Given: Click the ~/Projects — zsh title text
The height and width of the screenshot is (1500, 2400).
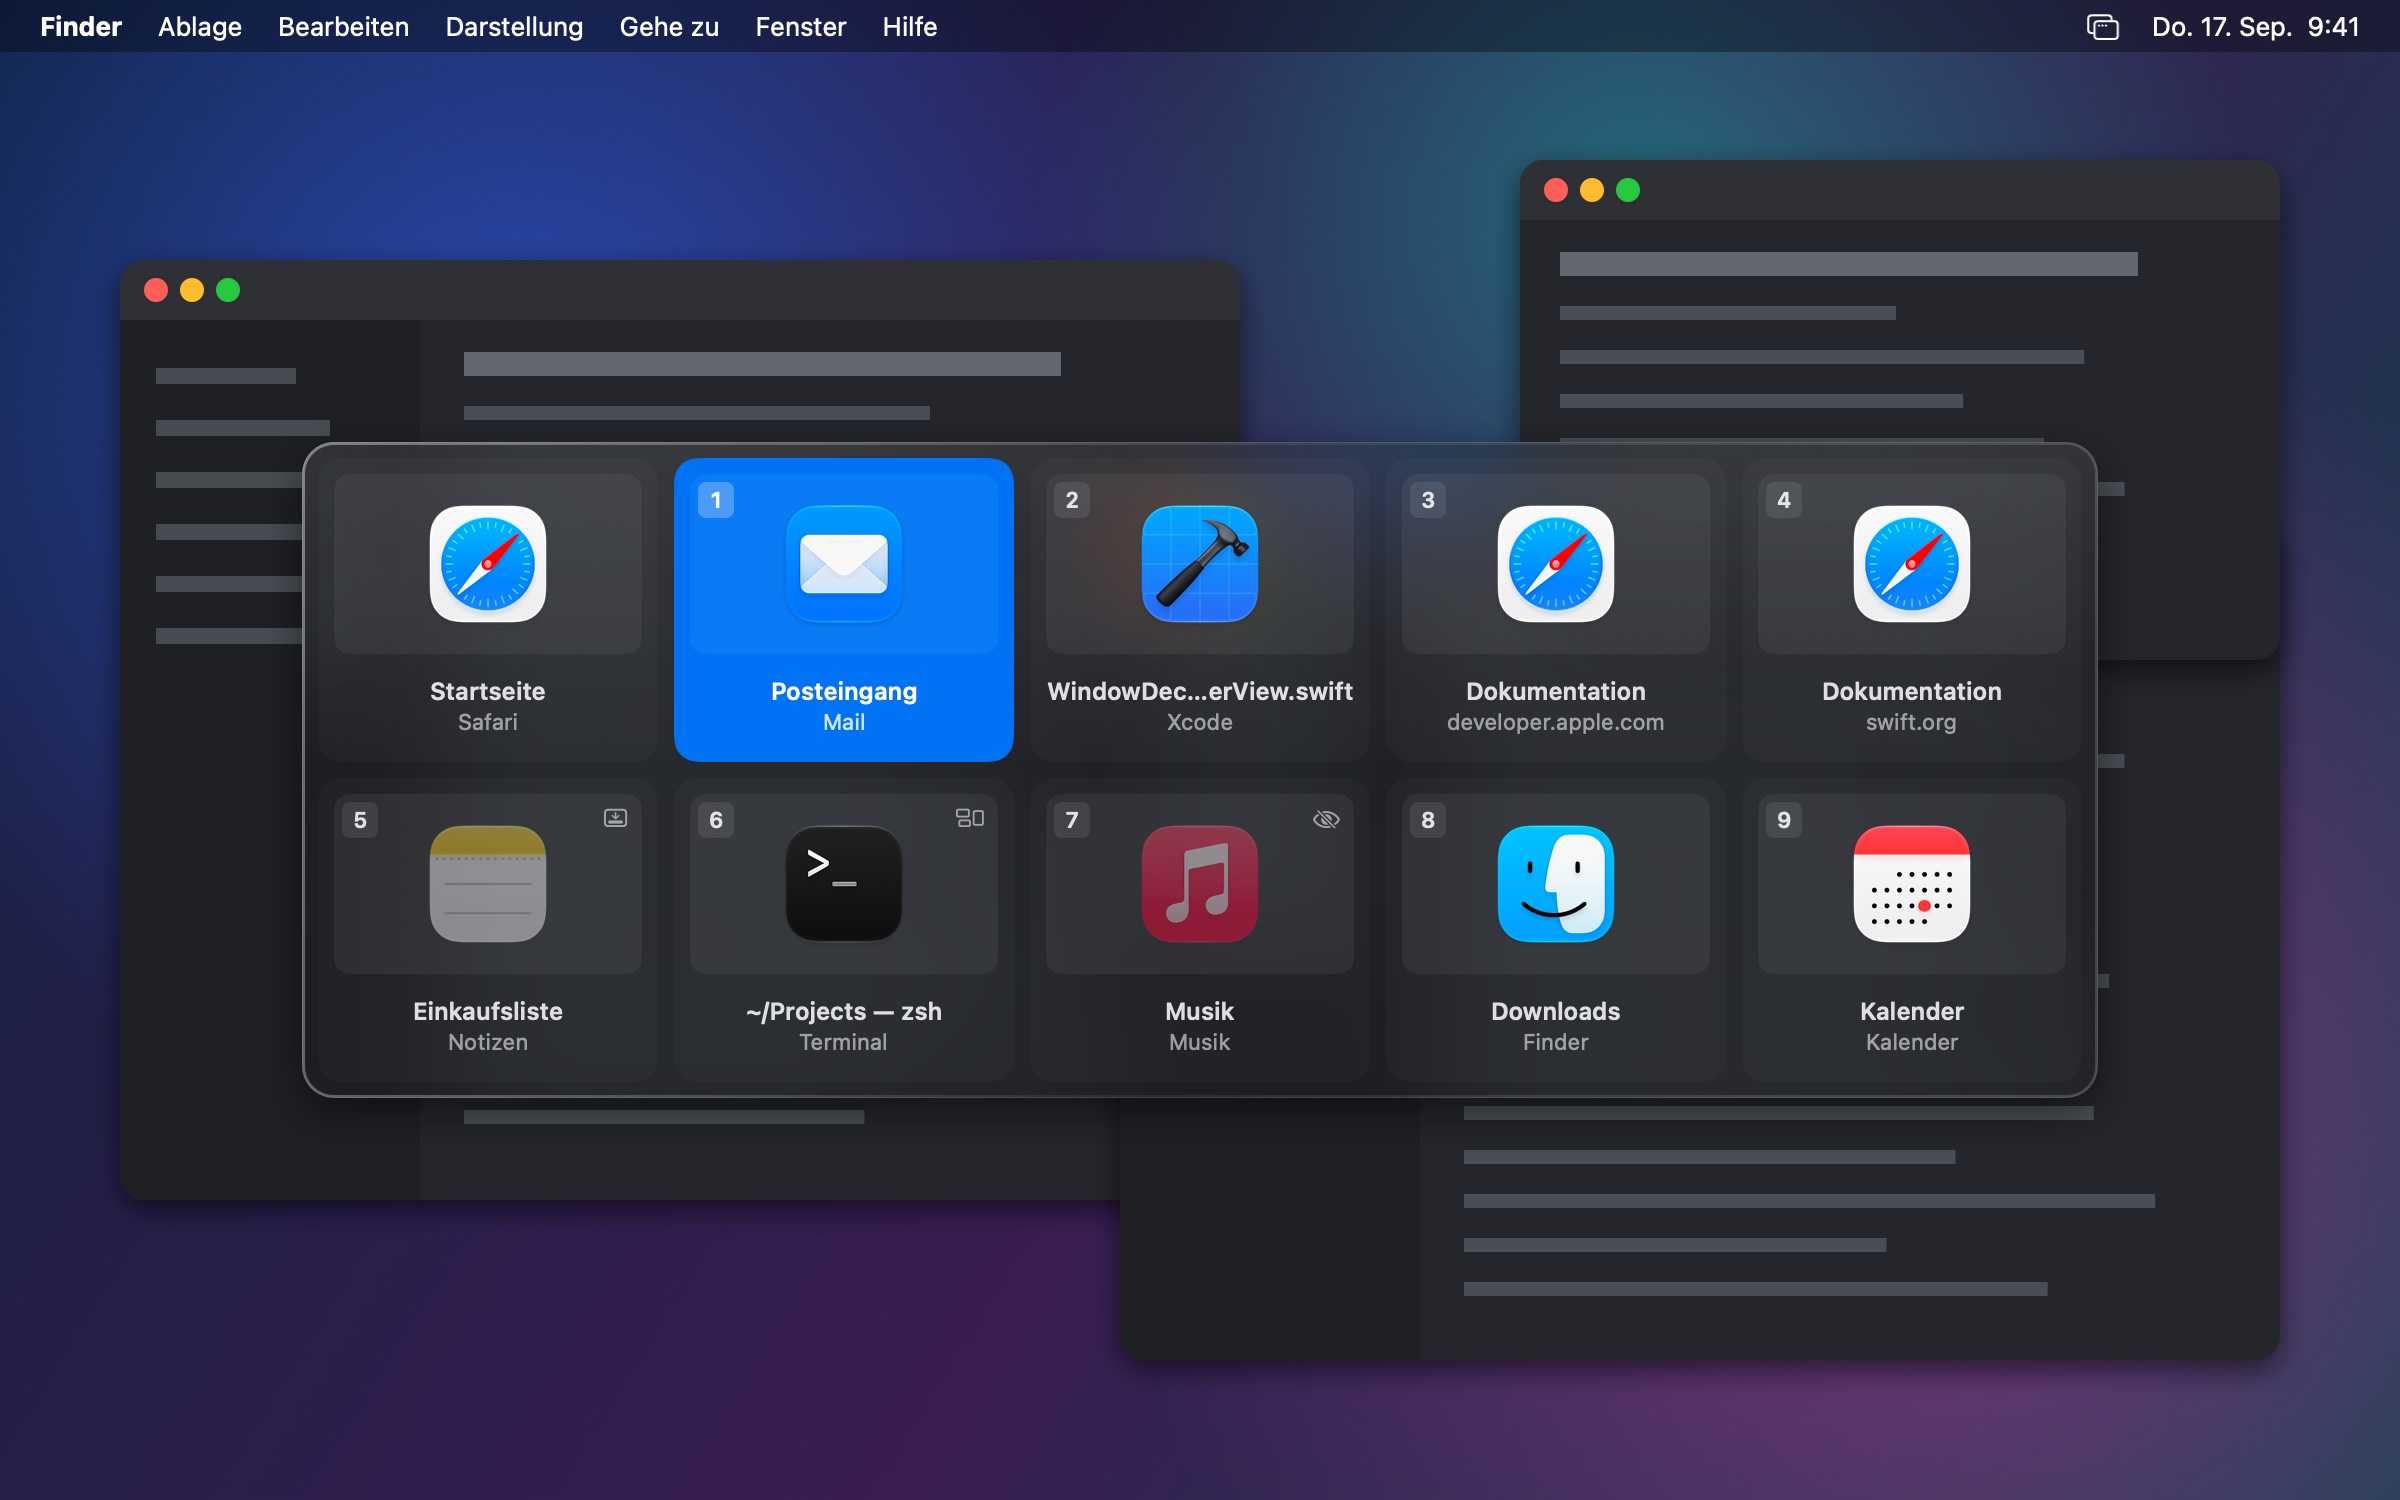Looking at the screenshot, I should [x=844, y=1011].
